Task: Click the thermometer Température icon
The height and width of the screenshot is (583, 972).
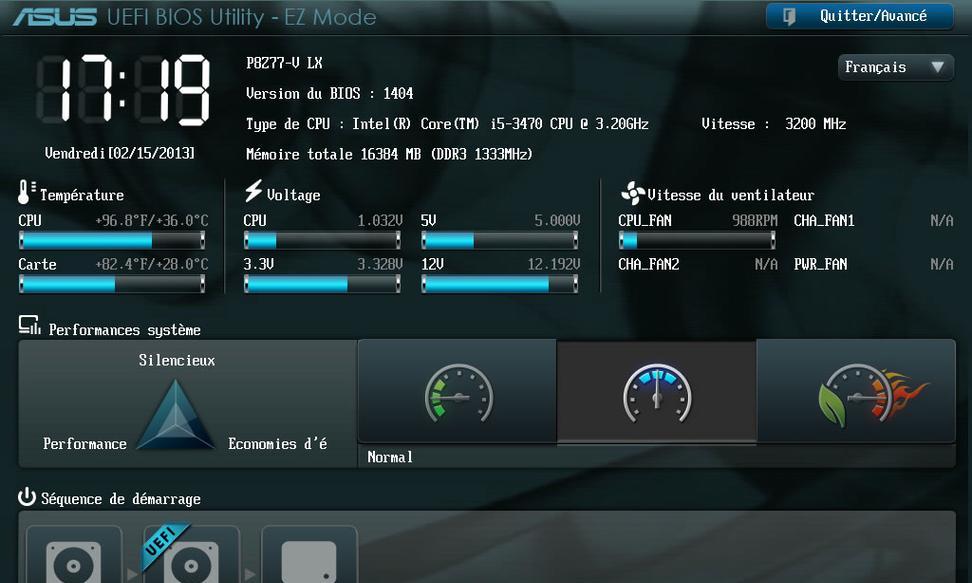Action: 25,192
